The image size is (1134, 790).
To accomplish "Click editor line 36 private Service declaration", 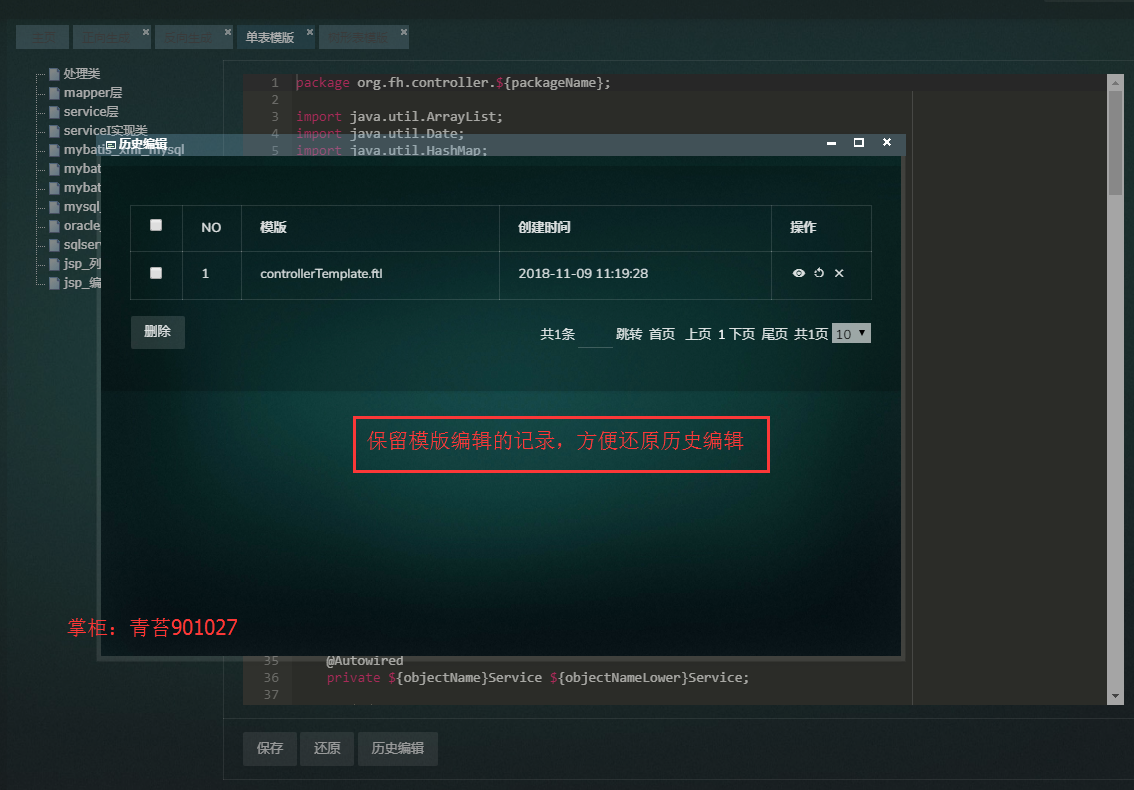I will coord(538,678).
